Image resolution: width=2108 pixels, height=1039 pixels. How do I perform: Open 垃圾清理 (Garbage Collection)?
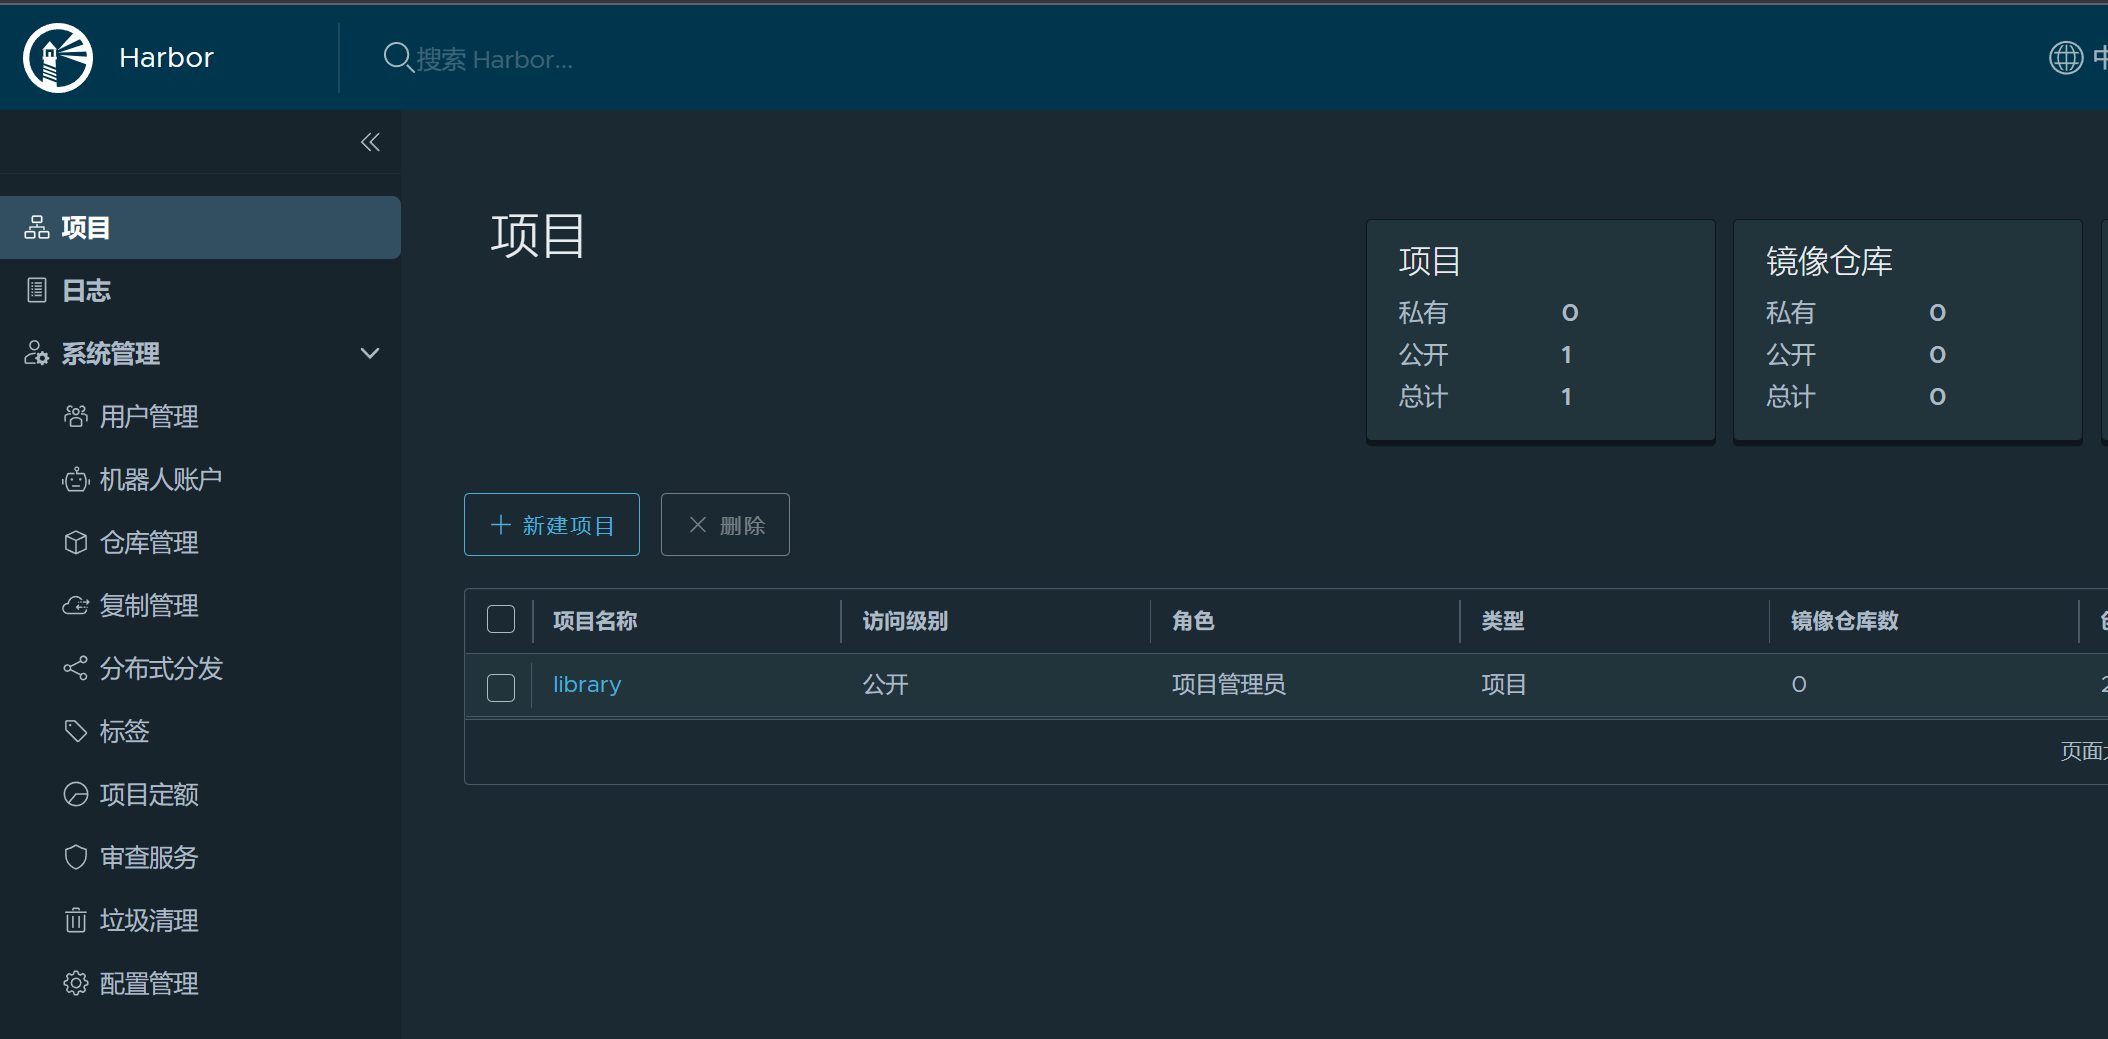148,920
